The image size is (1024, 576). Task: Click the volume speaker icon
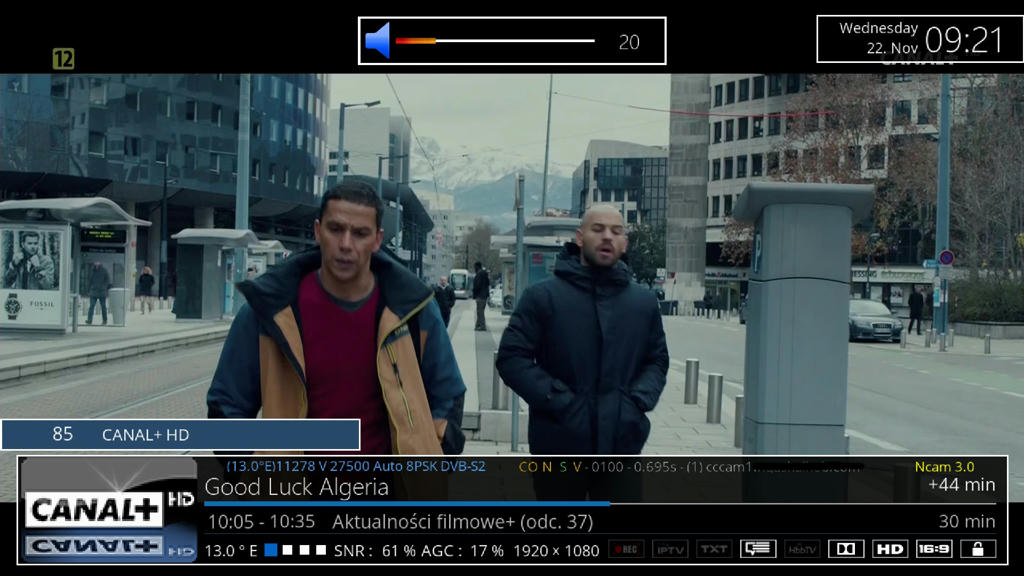click(377, 40)
